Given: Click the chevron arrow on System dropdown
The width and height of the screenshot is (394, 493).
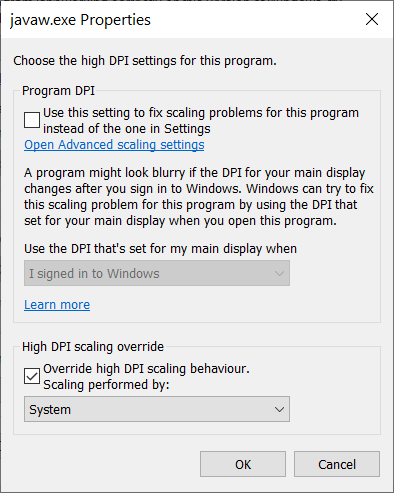Looking at the screenshot, I should coord(279,409).
